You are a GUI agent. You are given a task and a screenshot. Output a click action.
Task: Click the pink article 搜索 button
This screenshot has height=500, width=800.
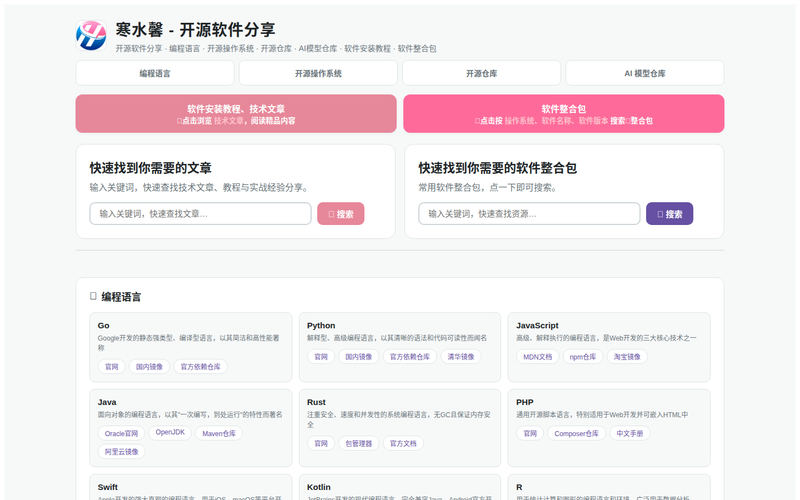341,214
